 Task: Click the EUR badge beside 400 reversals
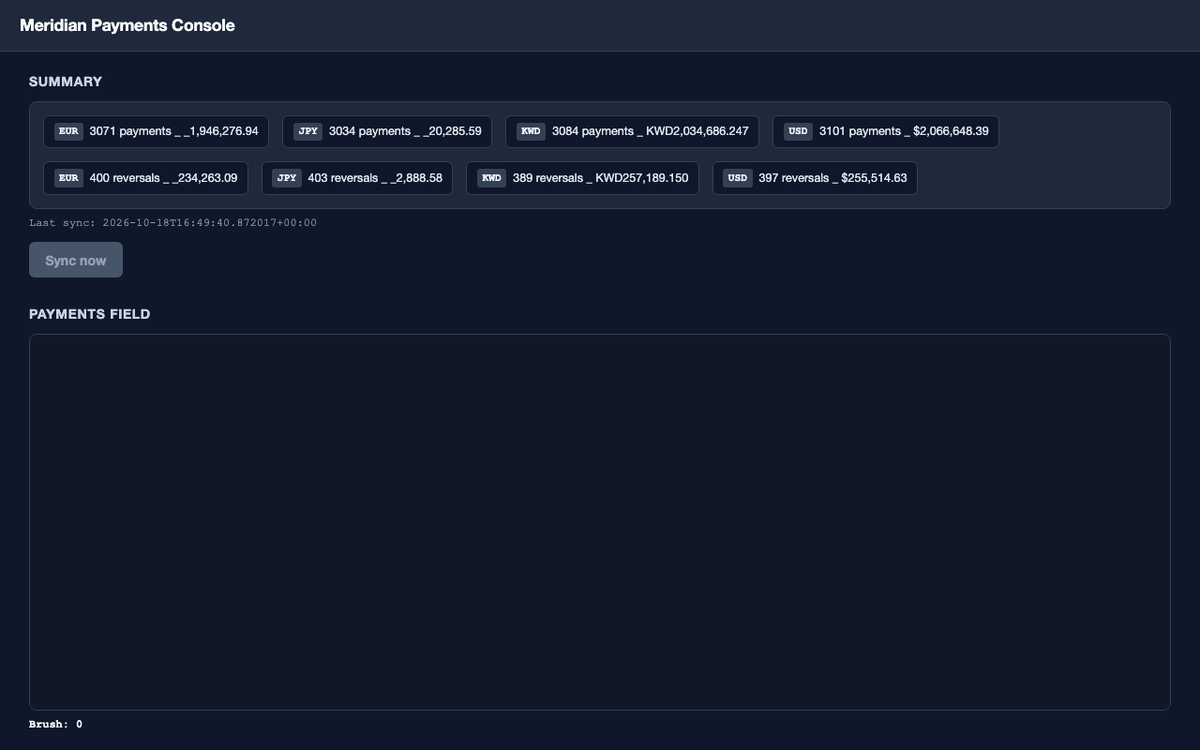68,178
